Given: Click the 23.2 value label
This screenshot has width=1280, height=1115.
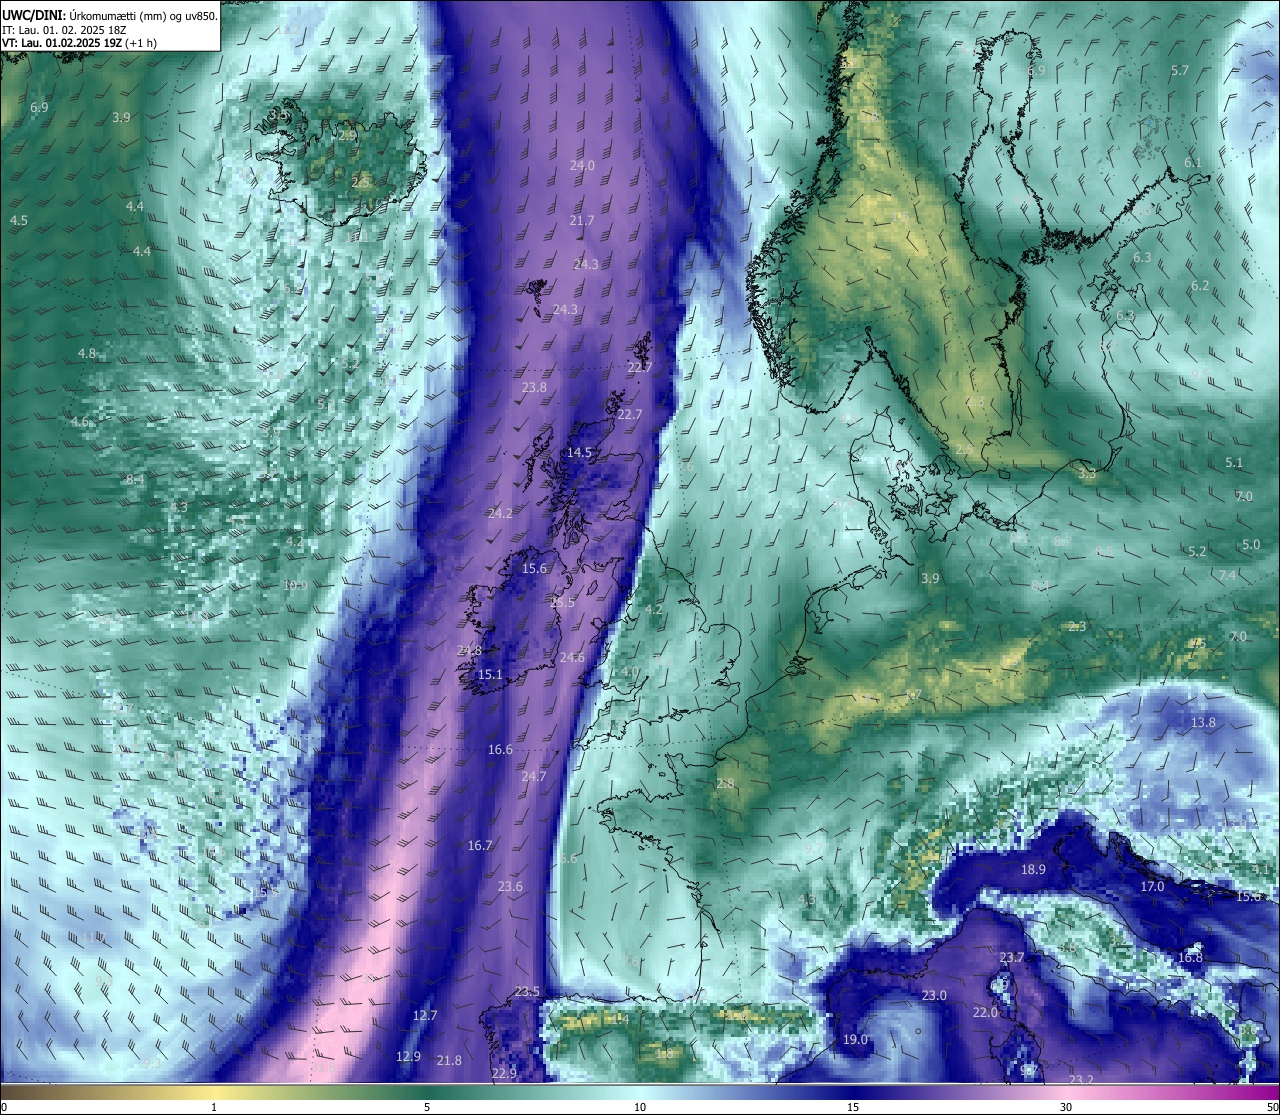Looking at the screenshot, I should point(1081,1079).
